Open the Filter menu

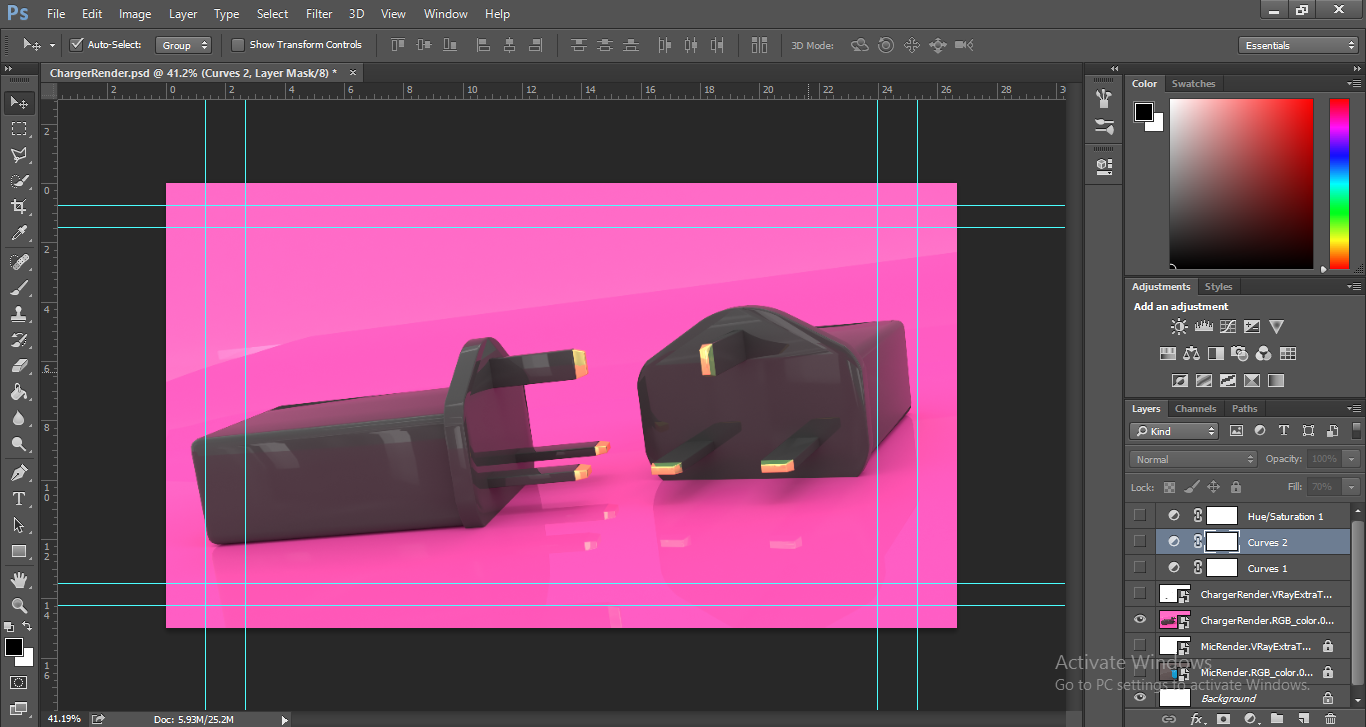tap(319, 14)
